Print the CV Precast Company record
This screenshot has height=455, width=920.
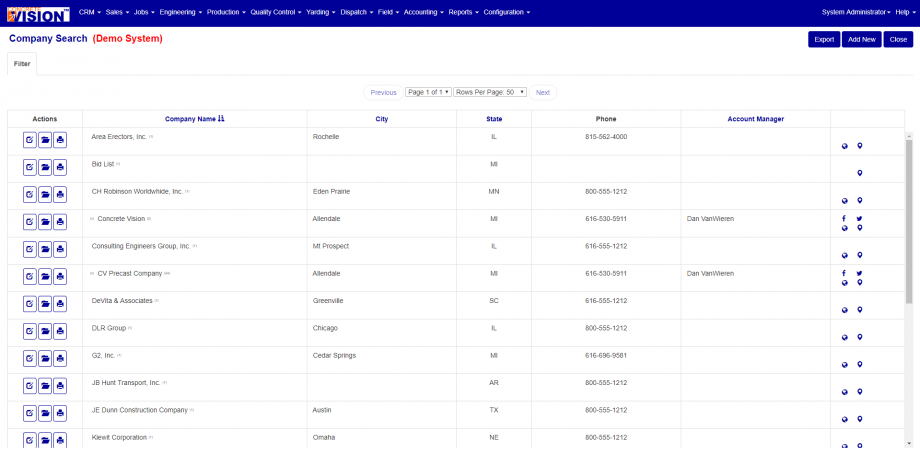[x=60, y=277]
